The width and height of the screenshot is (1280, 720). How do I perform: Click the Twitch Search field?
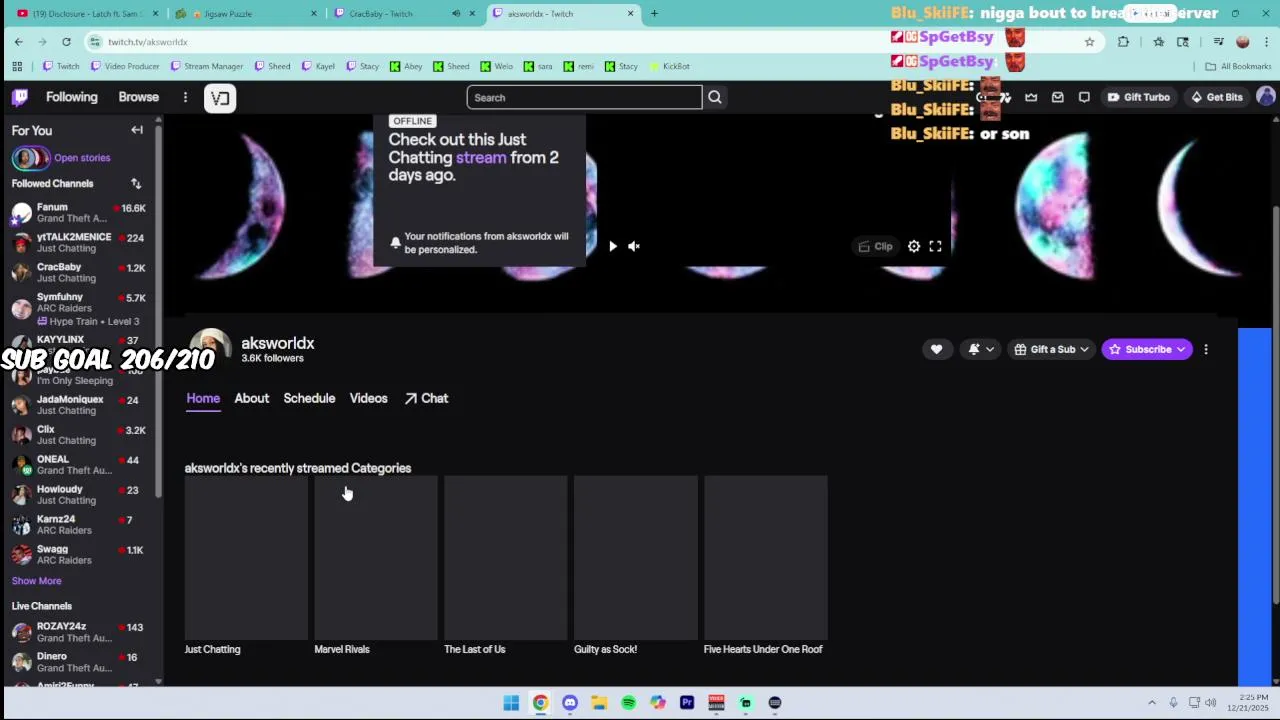[584, 97]
